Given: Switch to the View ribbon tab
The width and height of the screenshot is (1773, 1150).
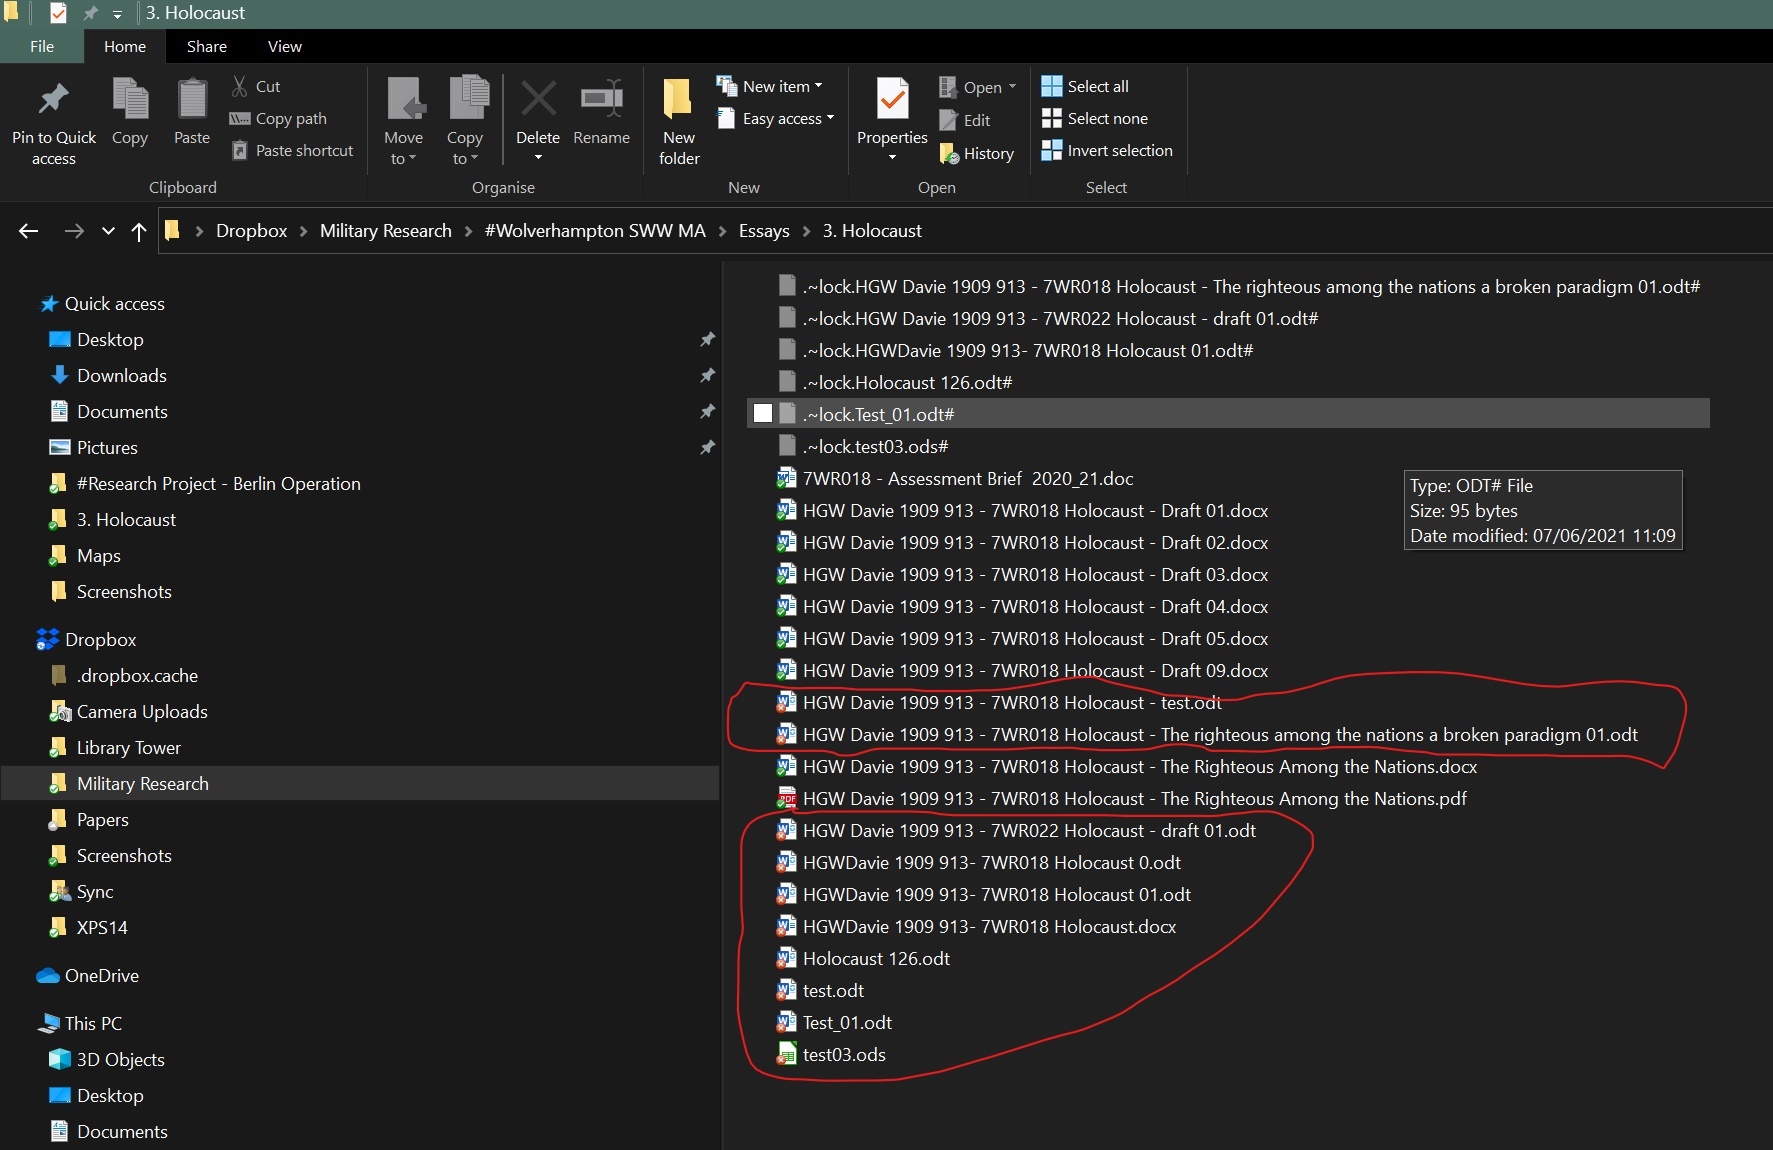Looking at the screenshot, I should pyautogui.click(x=284, y=46).
